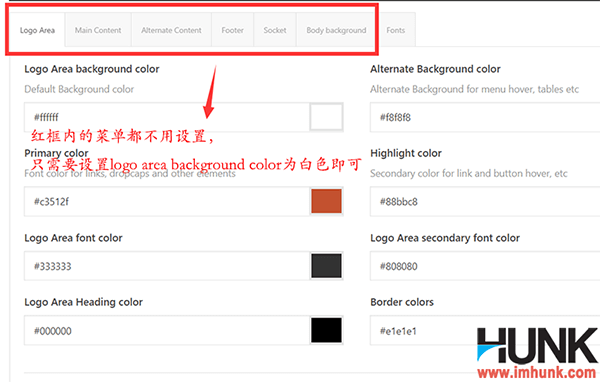This screenshot has width=600, height=382.
Task: Open the white Logo Area background swatch
Action: (x=326, y=117)
